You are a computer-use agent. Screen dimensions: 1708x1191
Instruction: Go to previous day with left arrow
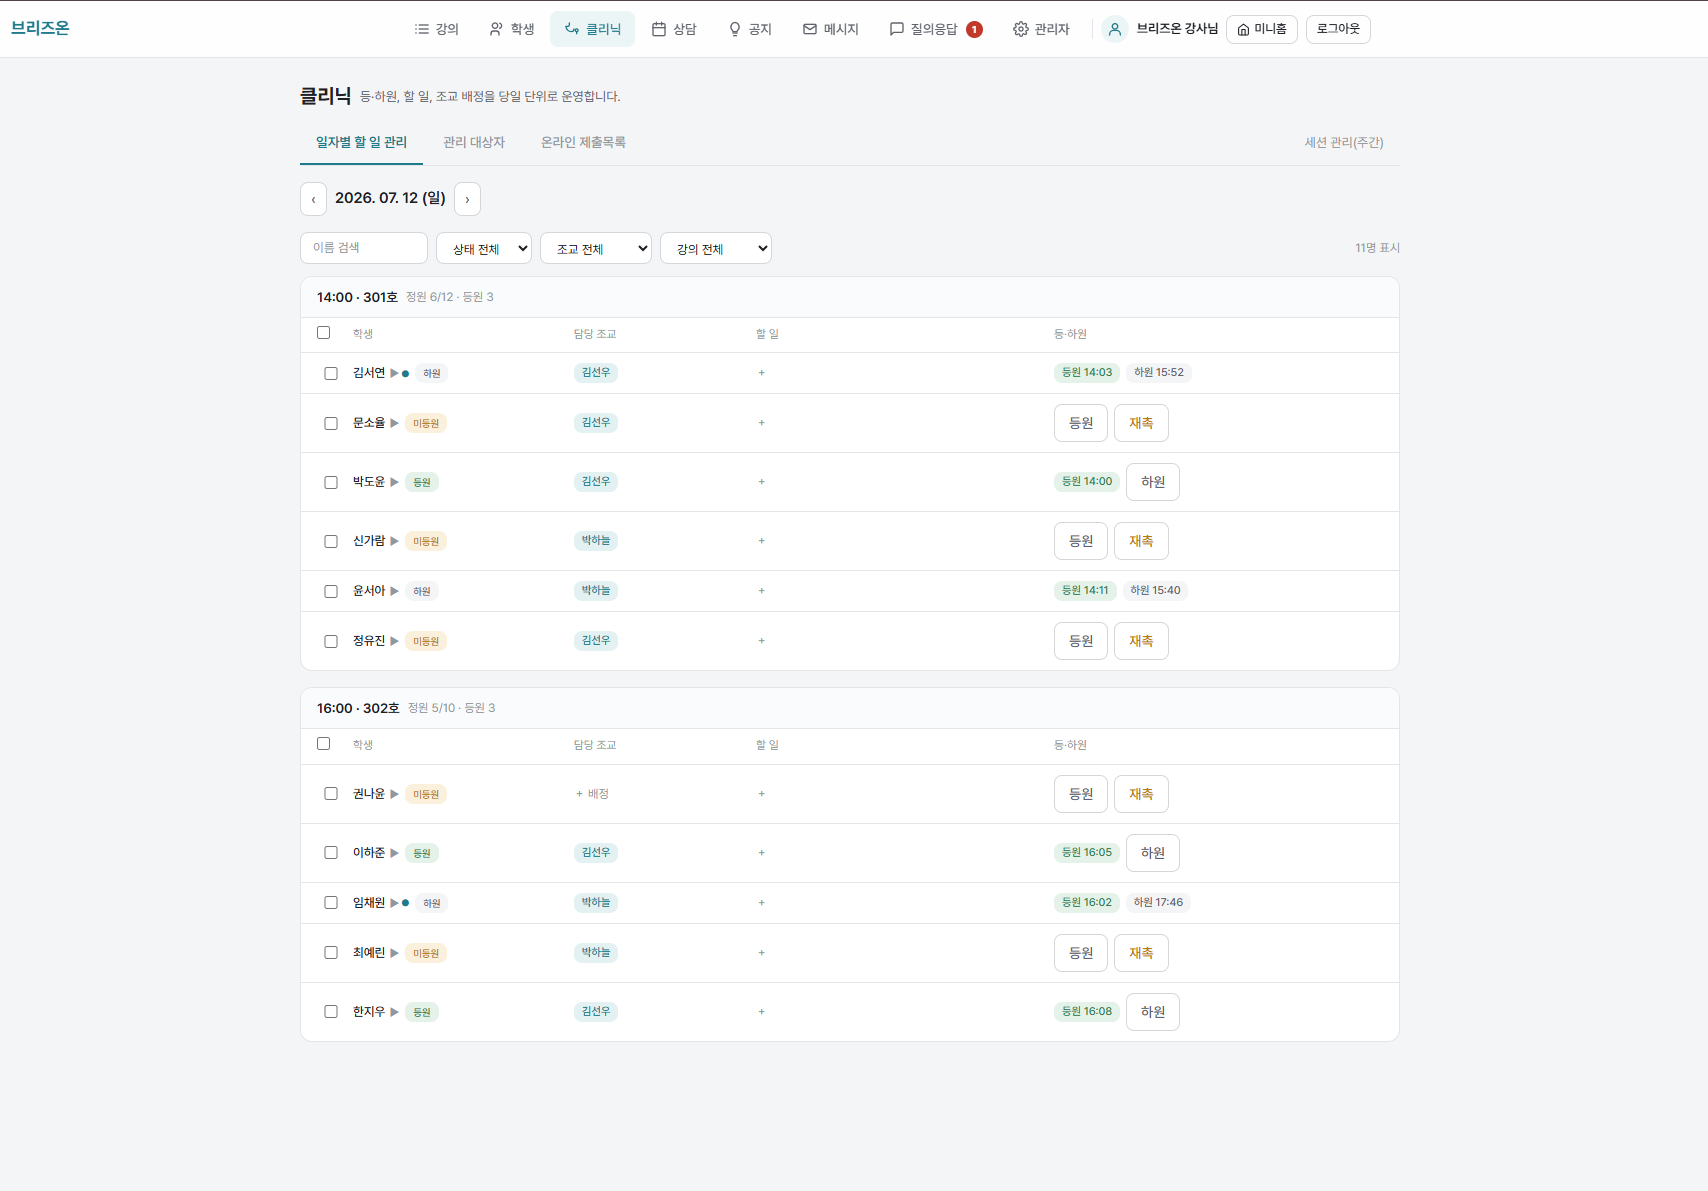(x=313, y=199)
